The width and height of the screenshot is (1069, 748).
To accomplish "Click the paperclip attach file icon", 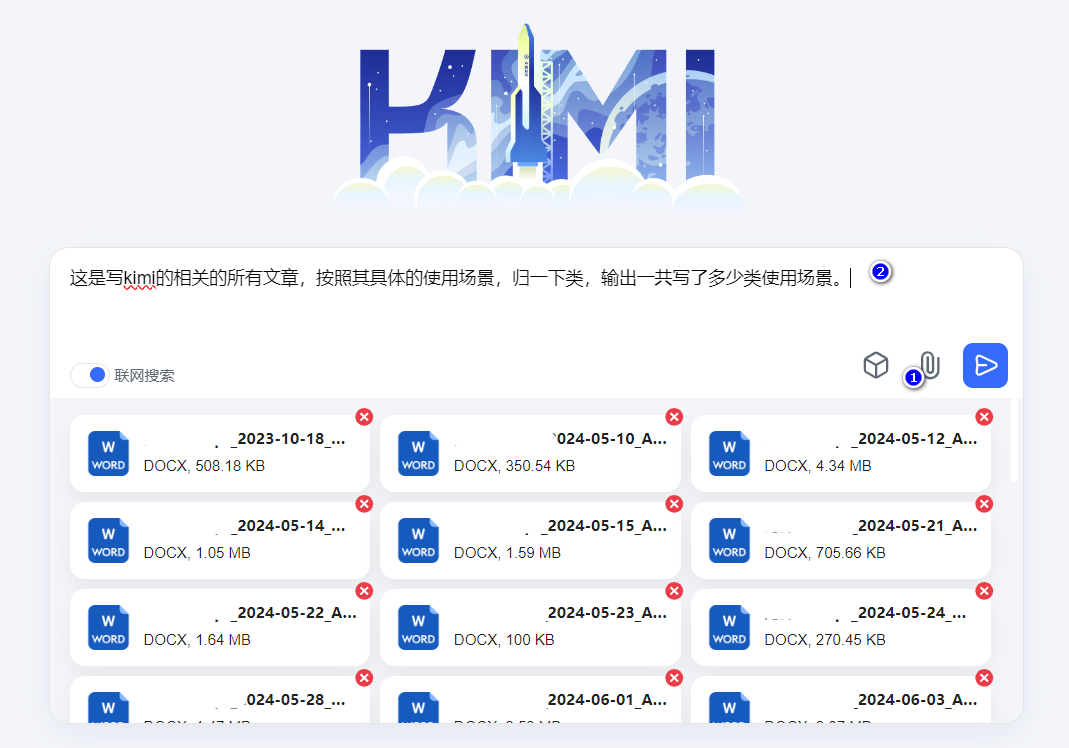I will click(x=930, y=365).
